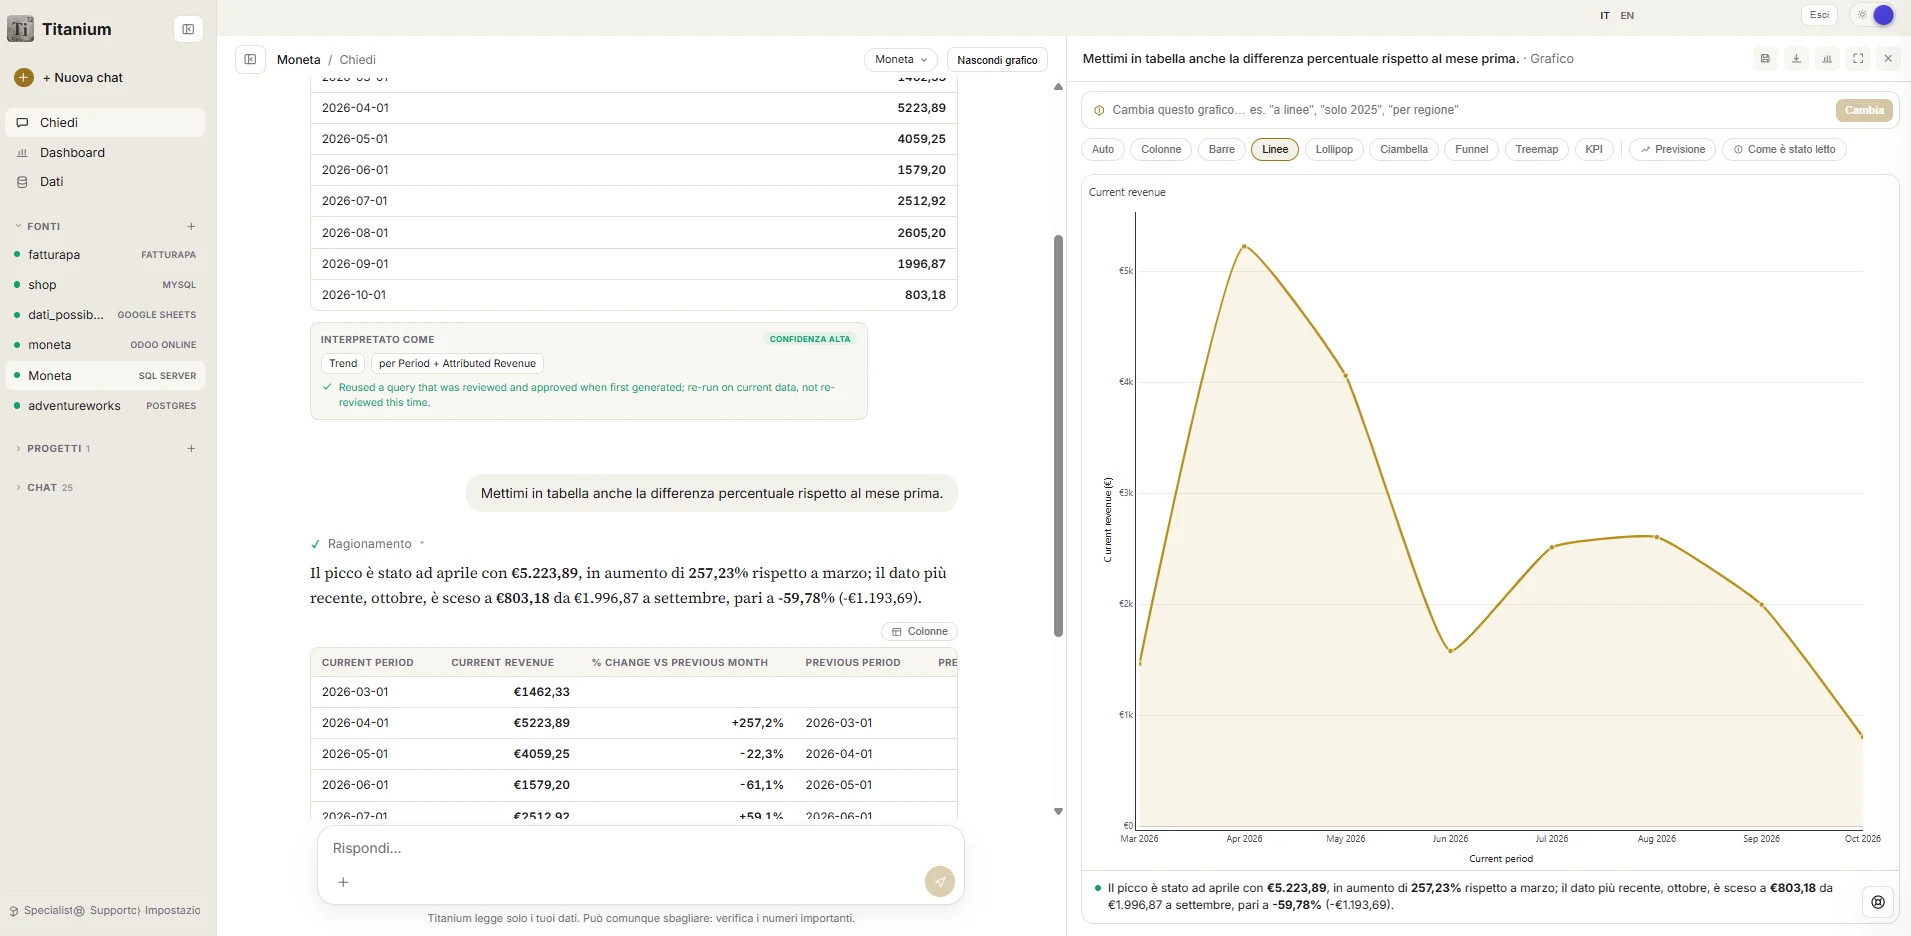Focus the 'Cambia questo grafico' input field
Screen dimensions: 1911x936
[x=1460, y=110]
